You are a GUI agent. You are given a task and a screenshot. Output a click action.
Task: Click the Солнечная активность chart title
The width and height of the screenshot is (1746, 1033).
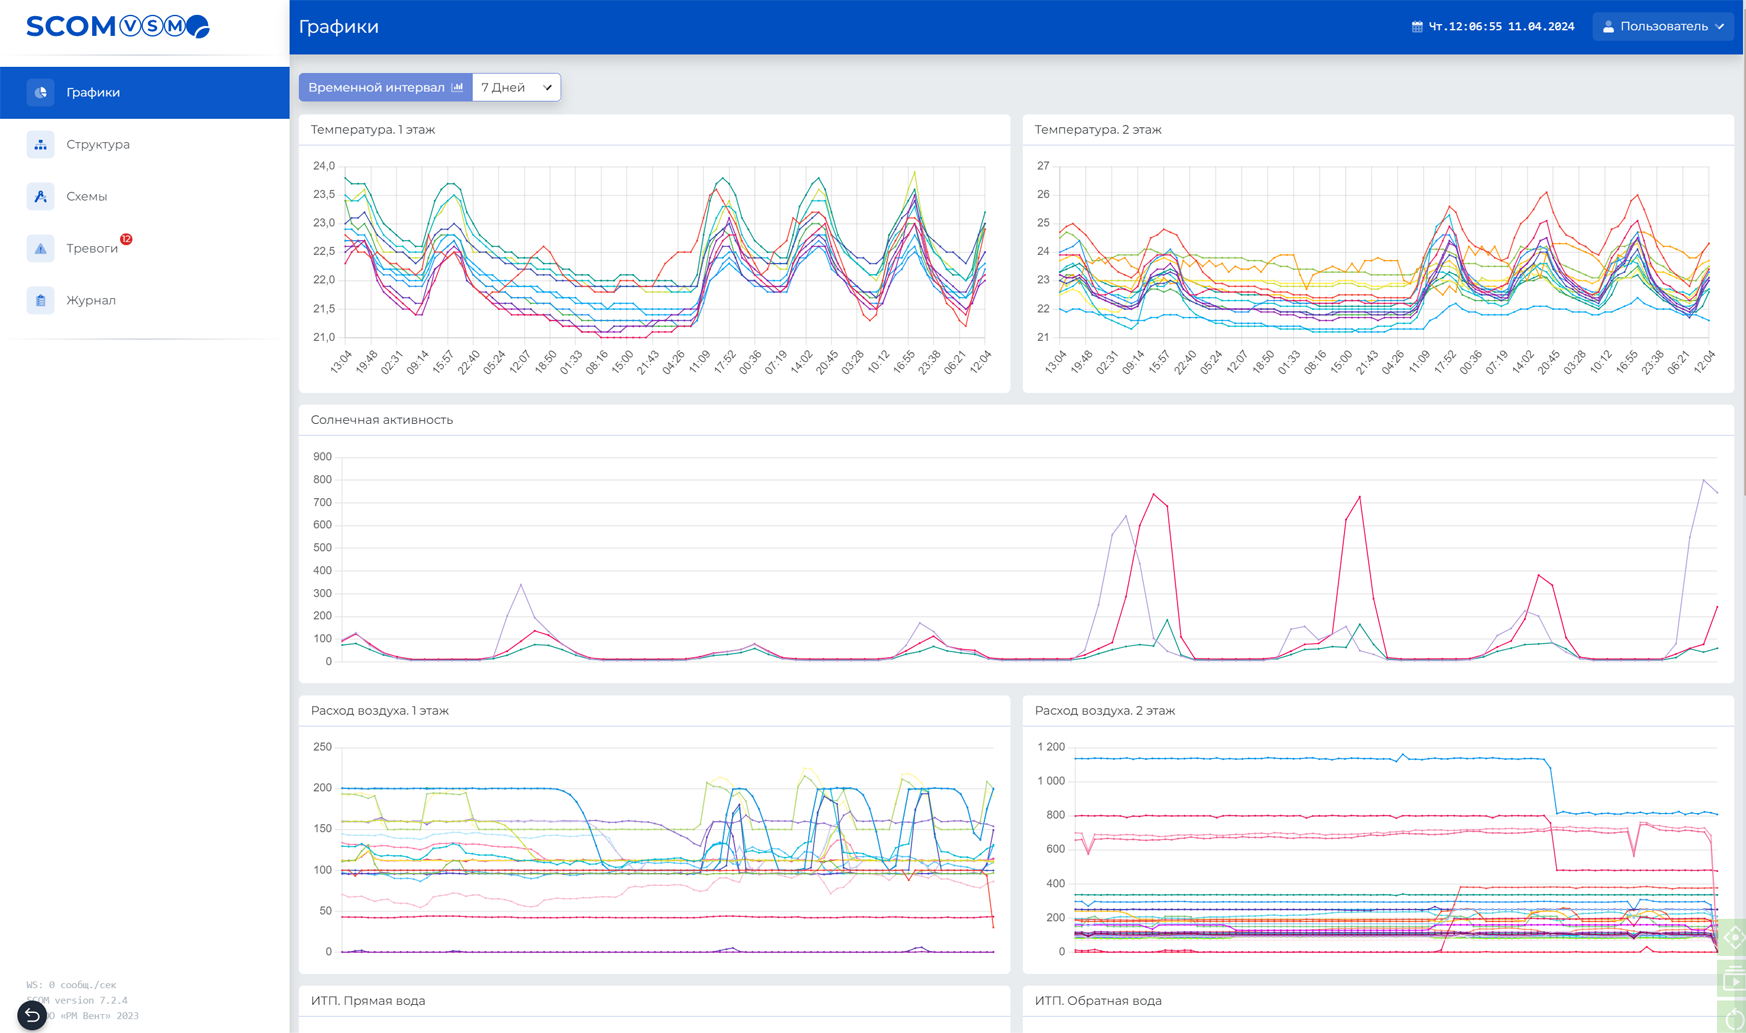tap(382, 420)
